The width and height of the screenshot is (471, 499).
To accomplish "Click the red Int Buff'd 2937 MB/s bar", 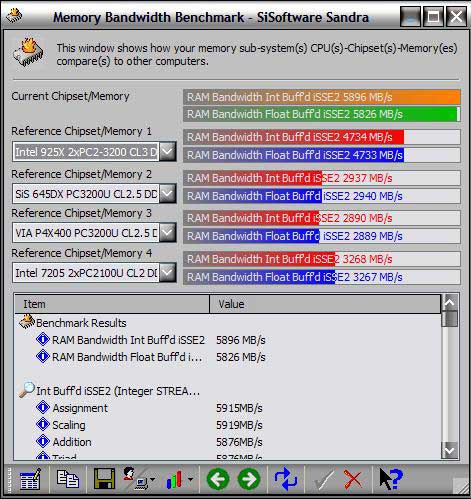I will click(322, 178).
